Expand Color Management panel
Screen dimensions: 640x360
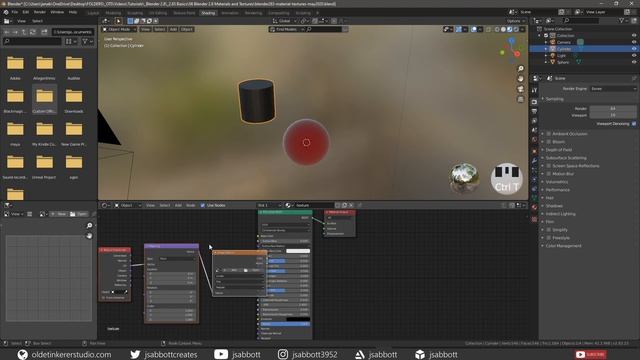coord(563,246)
